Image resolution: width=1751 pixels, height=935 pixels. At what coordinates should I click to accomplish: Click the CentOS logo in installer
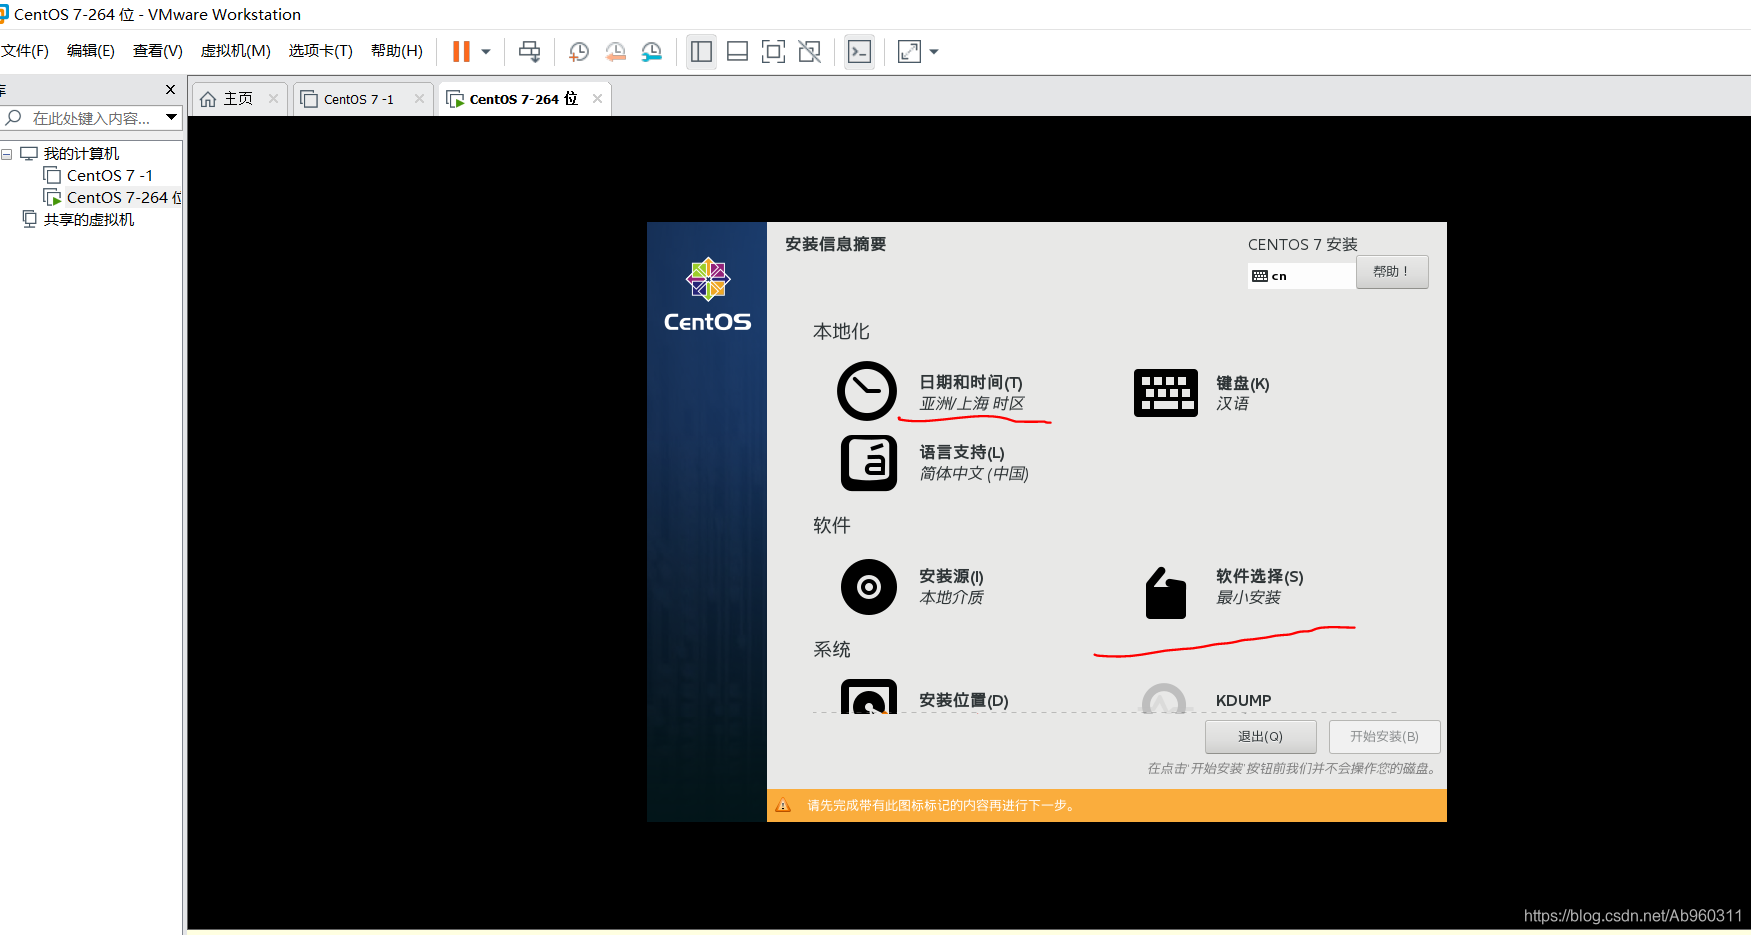[x=708, y=295]
